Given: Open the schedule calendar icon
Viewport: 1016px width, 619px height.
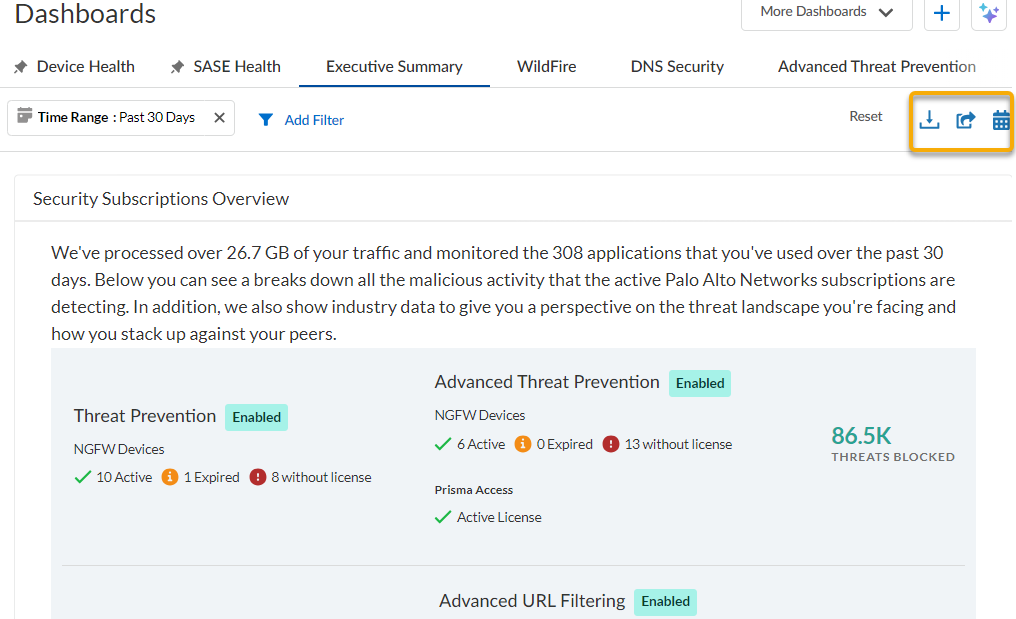Looking at the screenshot, I should pos(1001,120).
